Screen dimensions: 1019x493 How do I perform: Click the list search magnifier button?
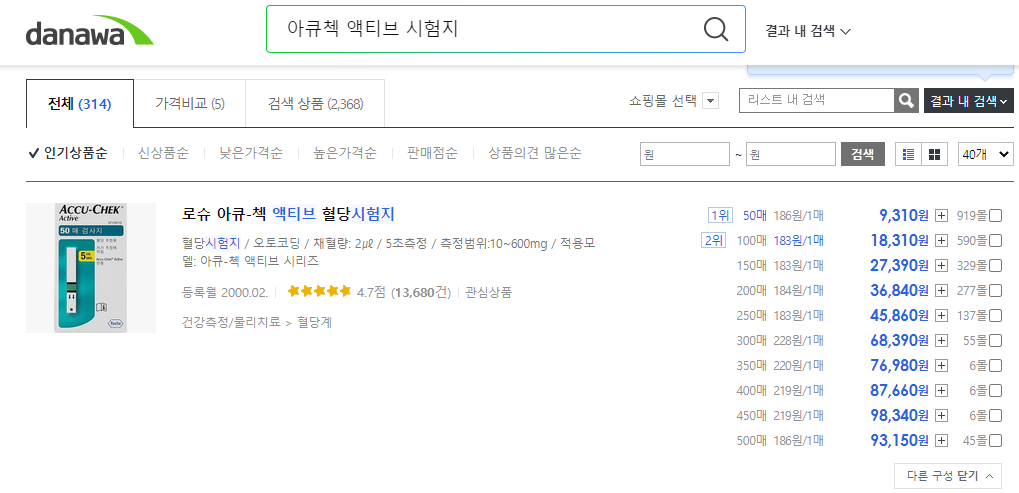tap(907, 101)
